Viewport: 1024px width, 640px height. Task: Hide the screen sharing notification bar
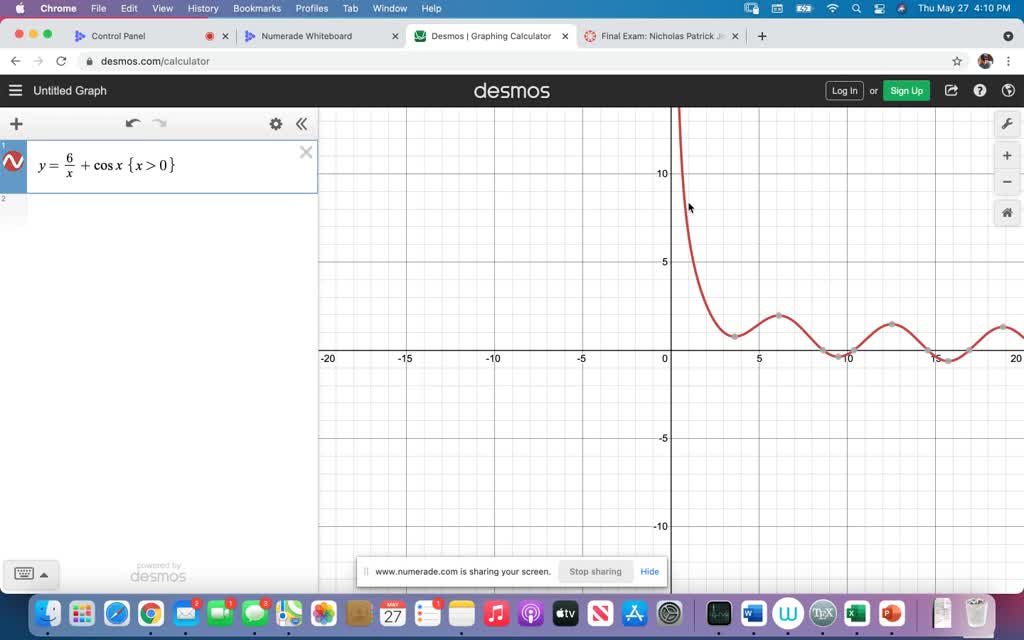point(649,571)
